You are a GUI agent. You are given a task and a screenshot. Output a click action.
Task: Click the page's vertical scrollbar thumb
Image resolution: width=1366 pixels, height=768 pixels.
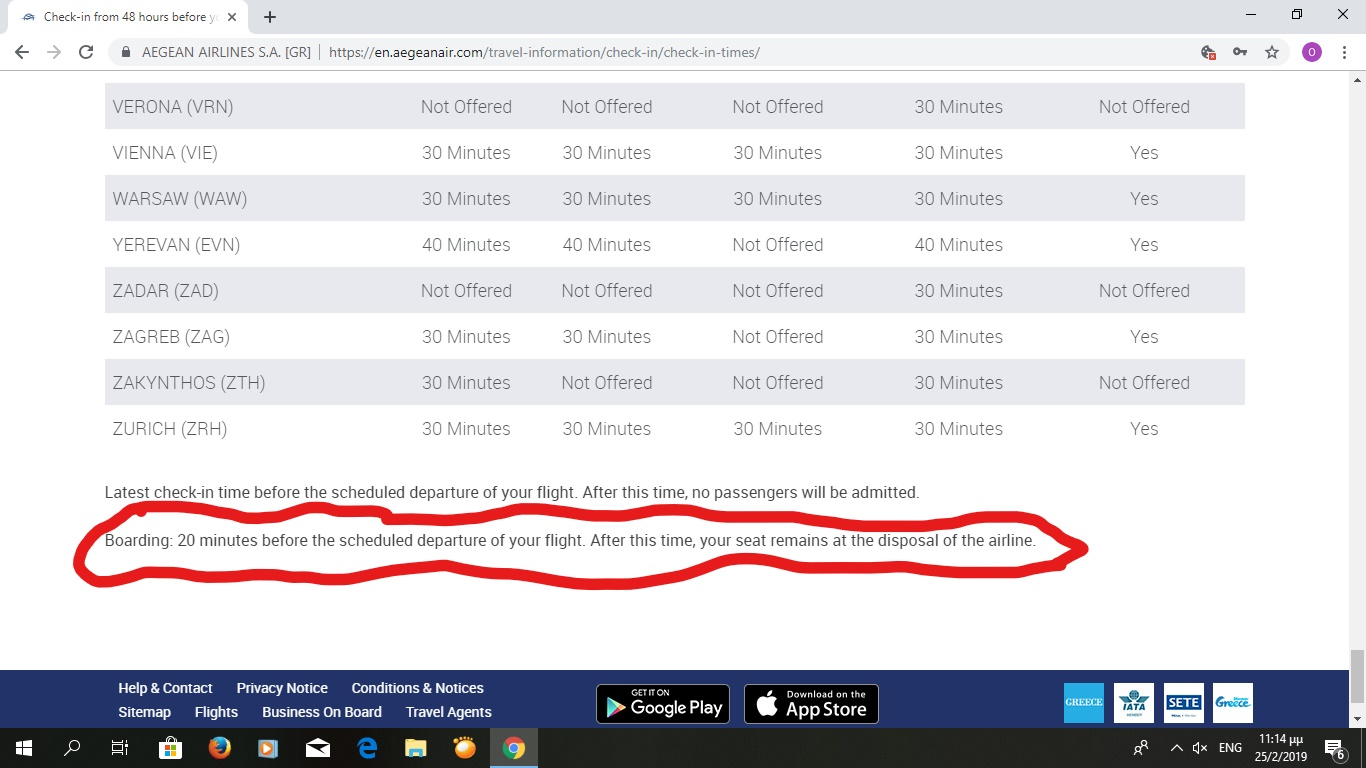point(1357,676)
